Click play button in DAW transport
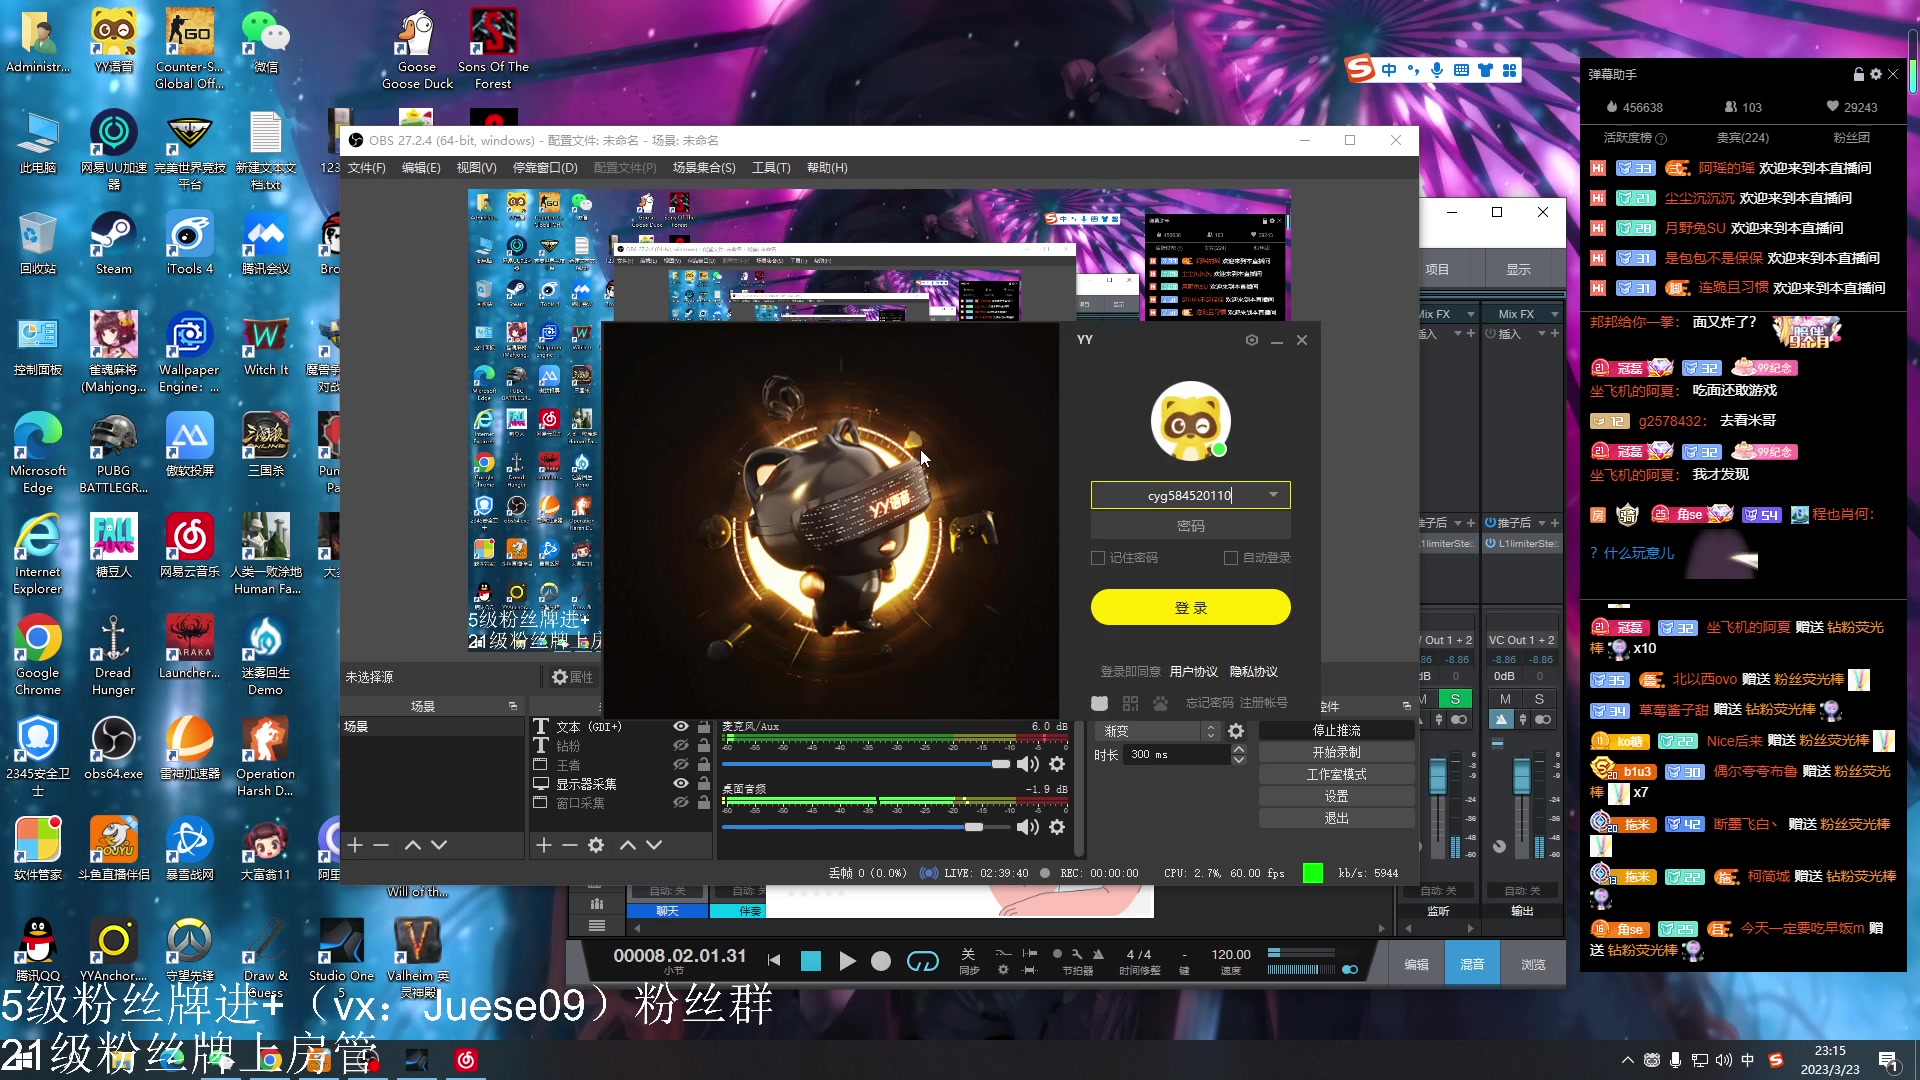Viewport: 1920px width, 1080px height. click(x=847, y=961)
